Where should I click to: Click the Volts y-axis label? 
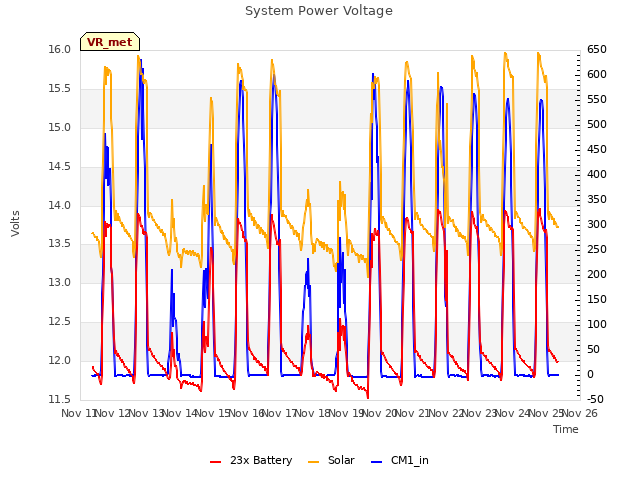point(16,224)
